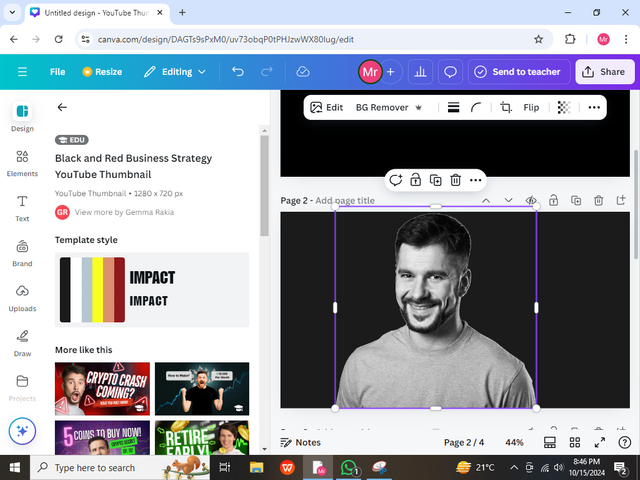The height and width of the screenshot is (480, 640).
Task: Click the Send to teacher button
Action: pos(518,72)
